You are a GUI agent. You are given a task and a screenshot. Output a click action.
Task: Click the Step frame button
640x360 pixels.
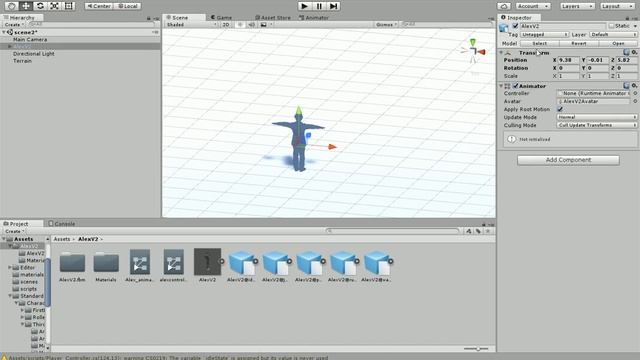coord(333,6)
